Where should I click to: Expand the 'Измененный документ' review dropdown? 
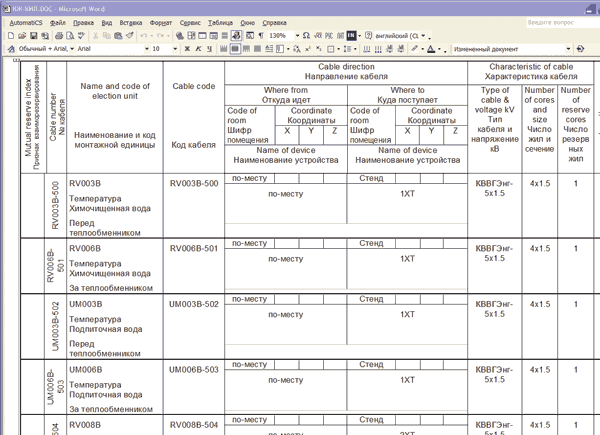click(x=568, y=49)
